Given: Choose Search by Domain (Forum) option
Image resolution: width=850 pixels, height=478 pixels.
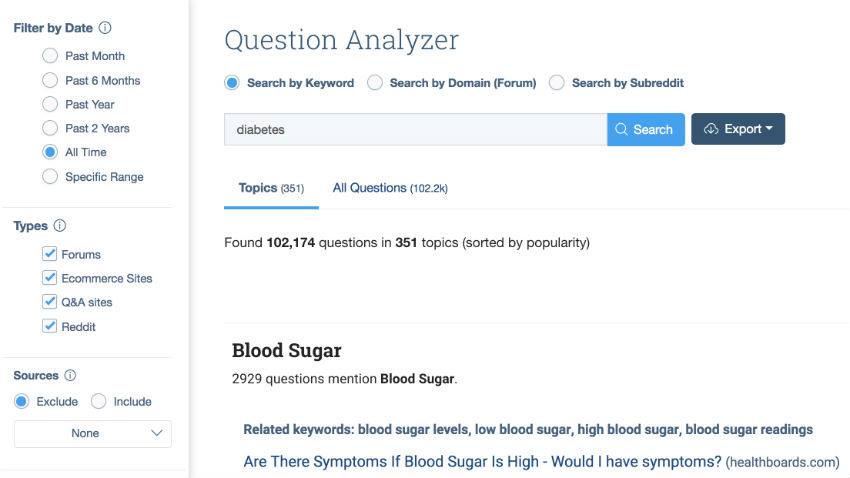Looking at the screenshot, I should [375, 83].
